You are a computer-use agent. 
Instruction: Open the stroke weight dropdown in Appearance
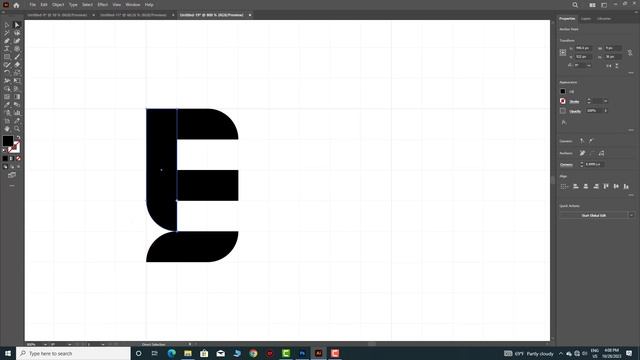click(606, 101)
